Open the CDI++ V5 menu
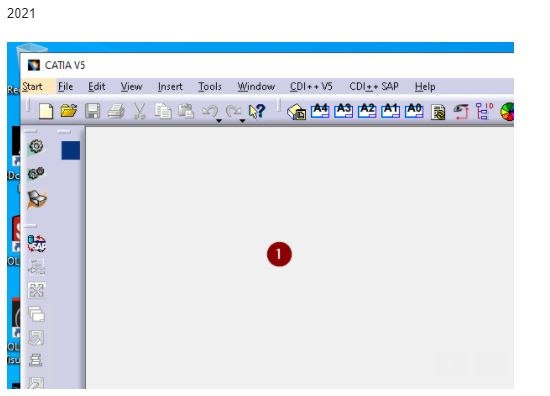Screen dimensions: 550x396 point(311,87)
